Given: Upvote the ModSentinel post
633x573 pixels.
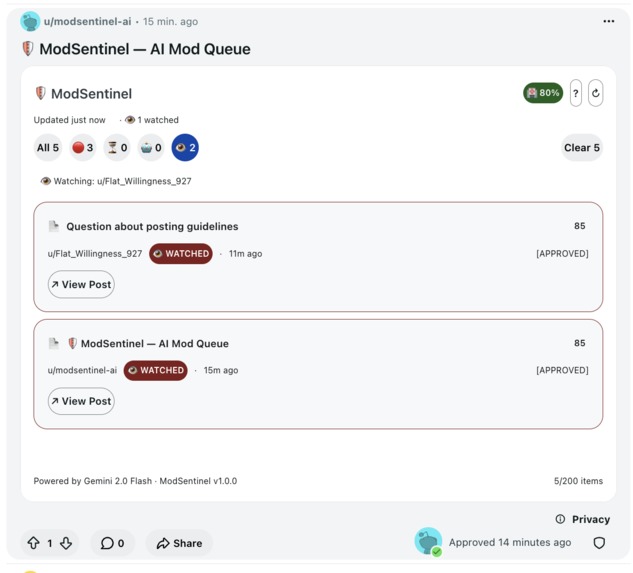Looking at the screenshot, I should pos(34,543).
